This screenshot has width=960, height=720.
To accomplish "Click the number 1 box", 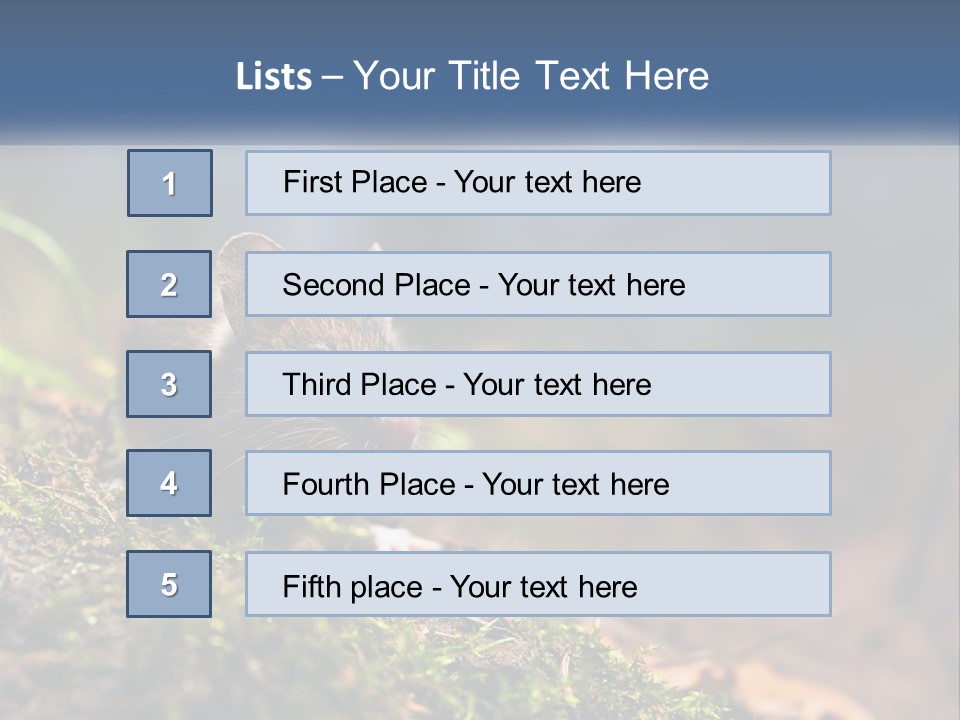I will click(x=170, y=183).
